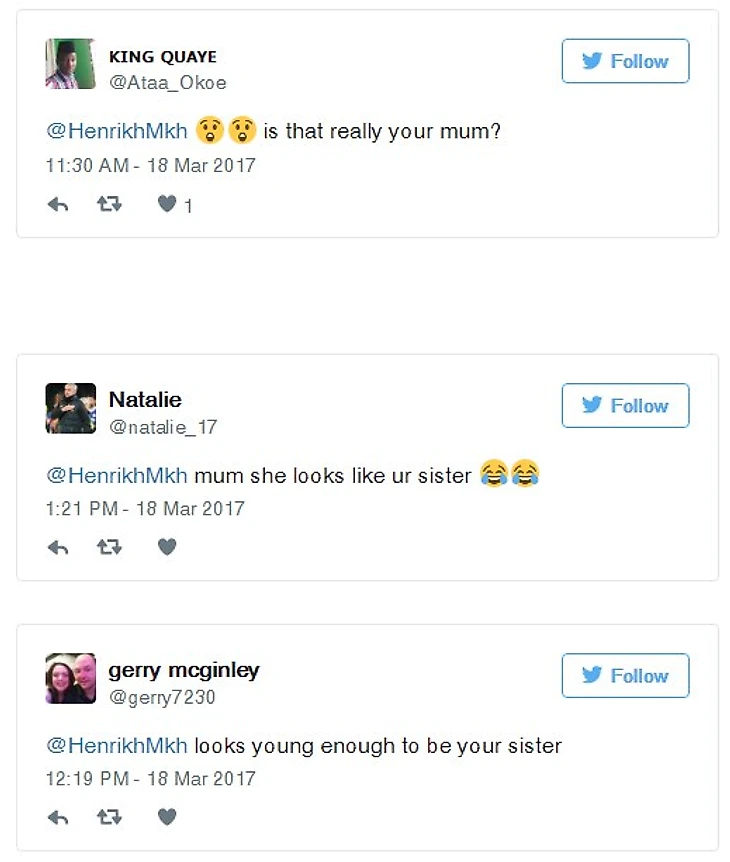The width and height of the screenshot is (730, 862).
Task: Open the 1:21 PM tweet timestamp
Action: pos(145,508)
